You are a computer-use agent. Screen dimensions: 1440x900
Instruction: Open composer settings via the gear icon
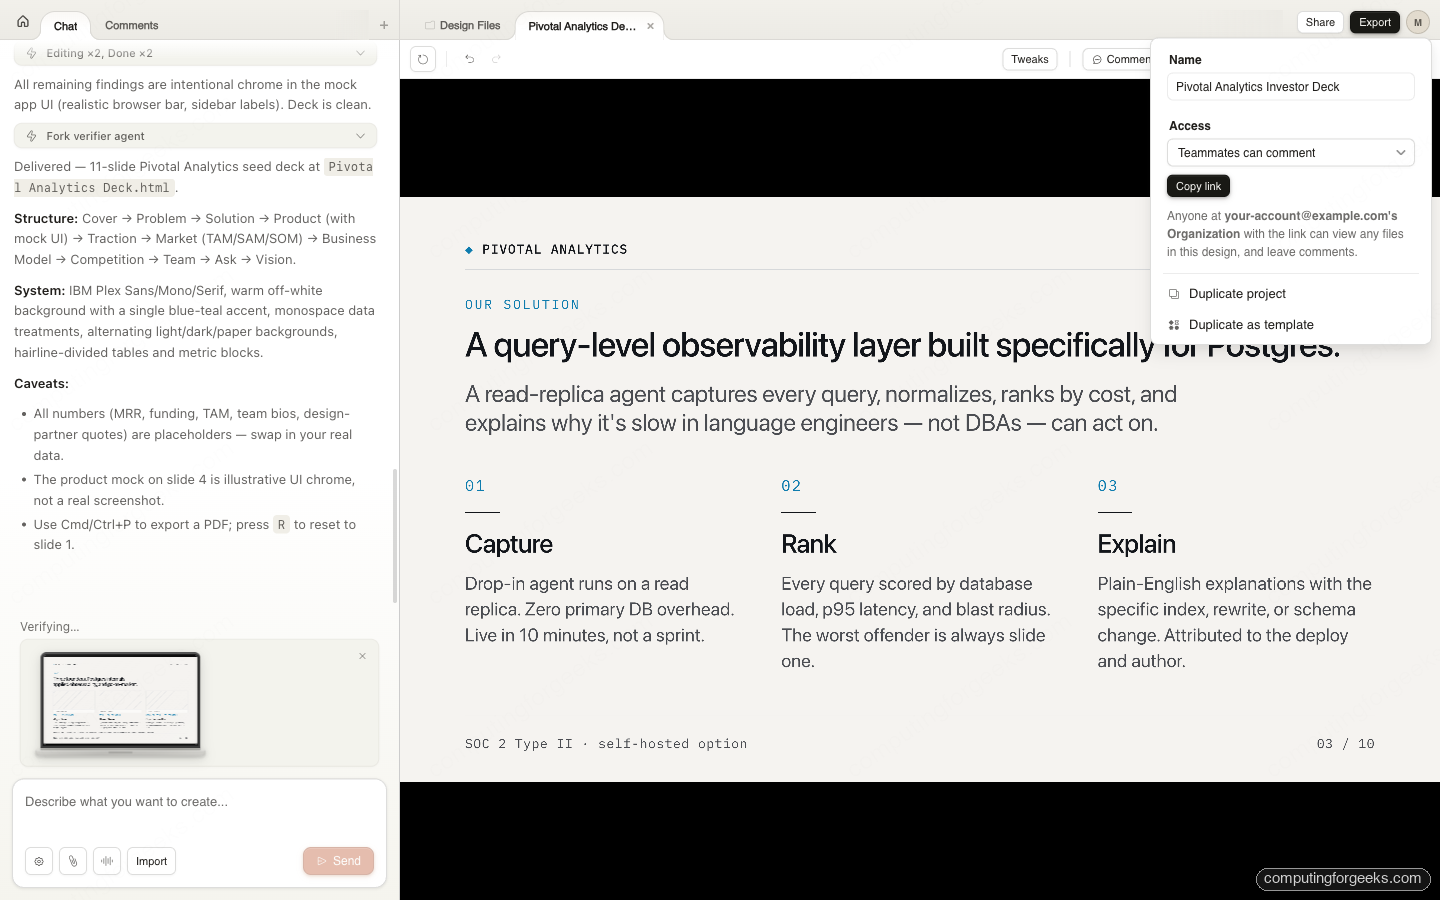click(x=38, y=861)
